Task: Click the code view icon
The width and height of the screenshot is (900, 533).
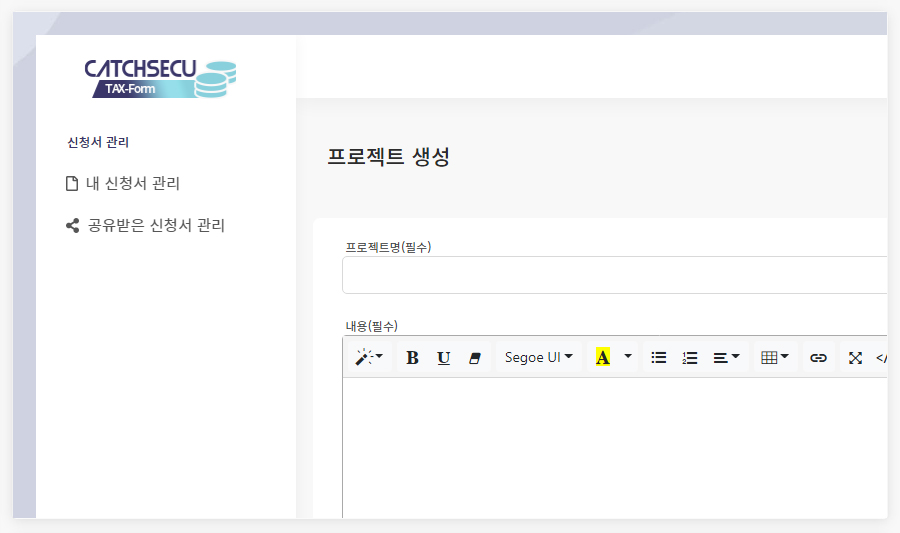Action: click(881, 357)
